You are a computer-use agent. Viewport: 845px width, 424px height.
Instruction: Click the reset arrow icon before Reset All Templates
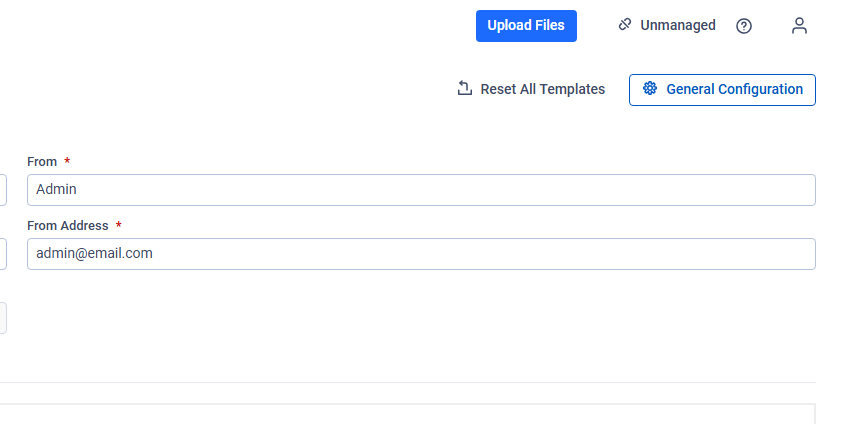point(464,89)
